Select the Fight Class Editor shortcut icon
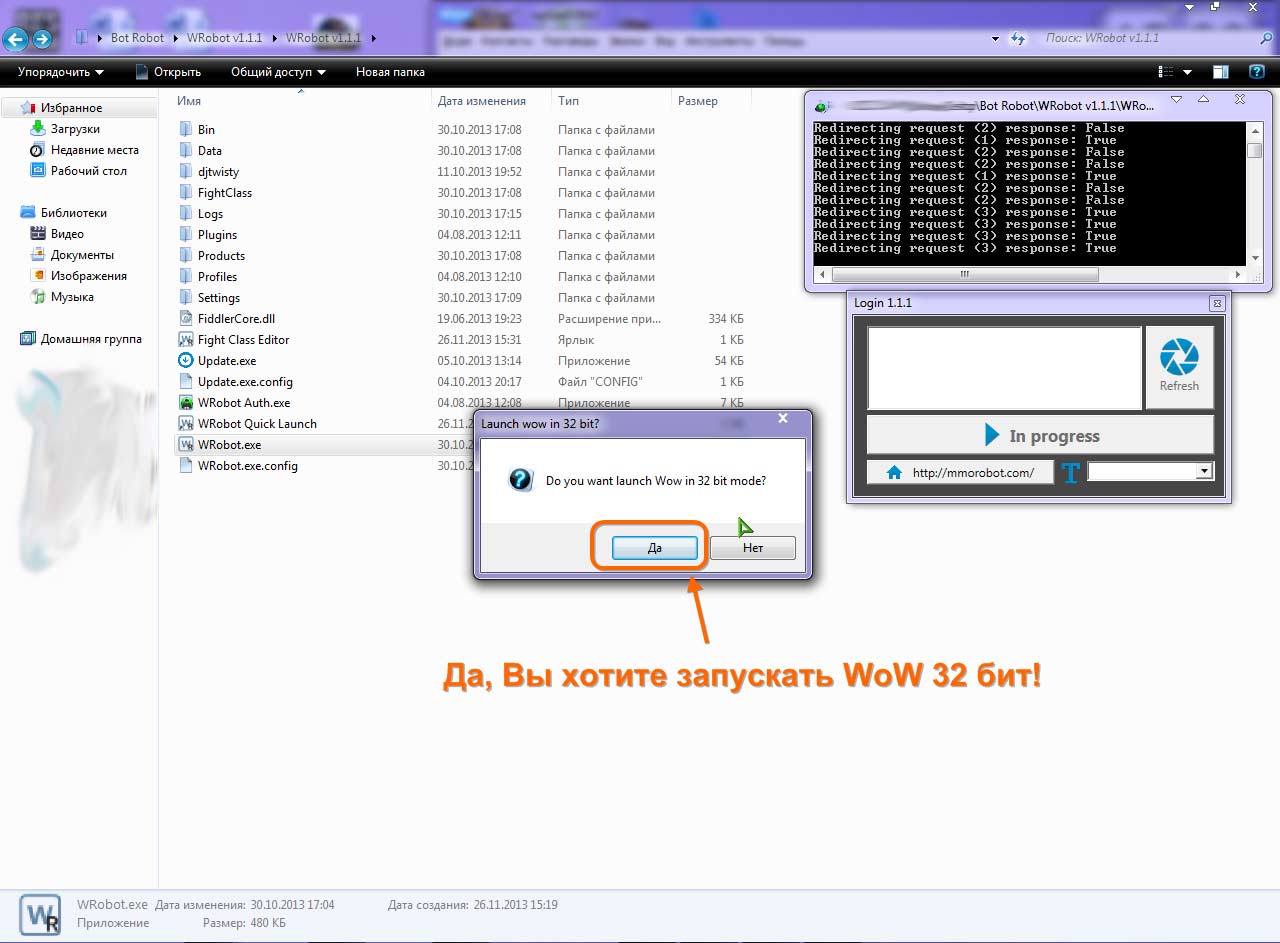 [185, 339]
